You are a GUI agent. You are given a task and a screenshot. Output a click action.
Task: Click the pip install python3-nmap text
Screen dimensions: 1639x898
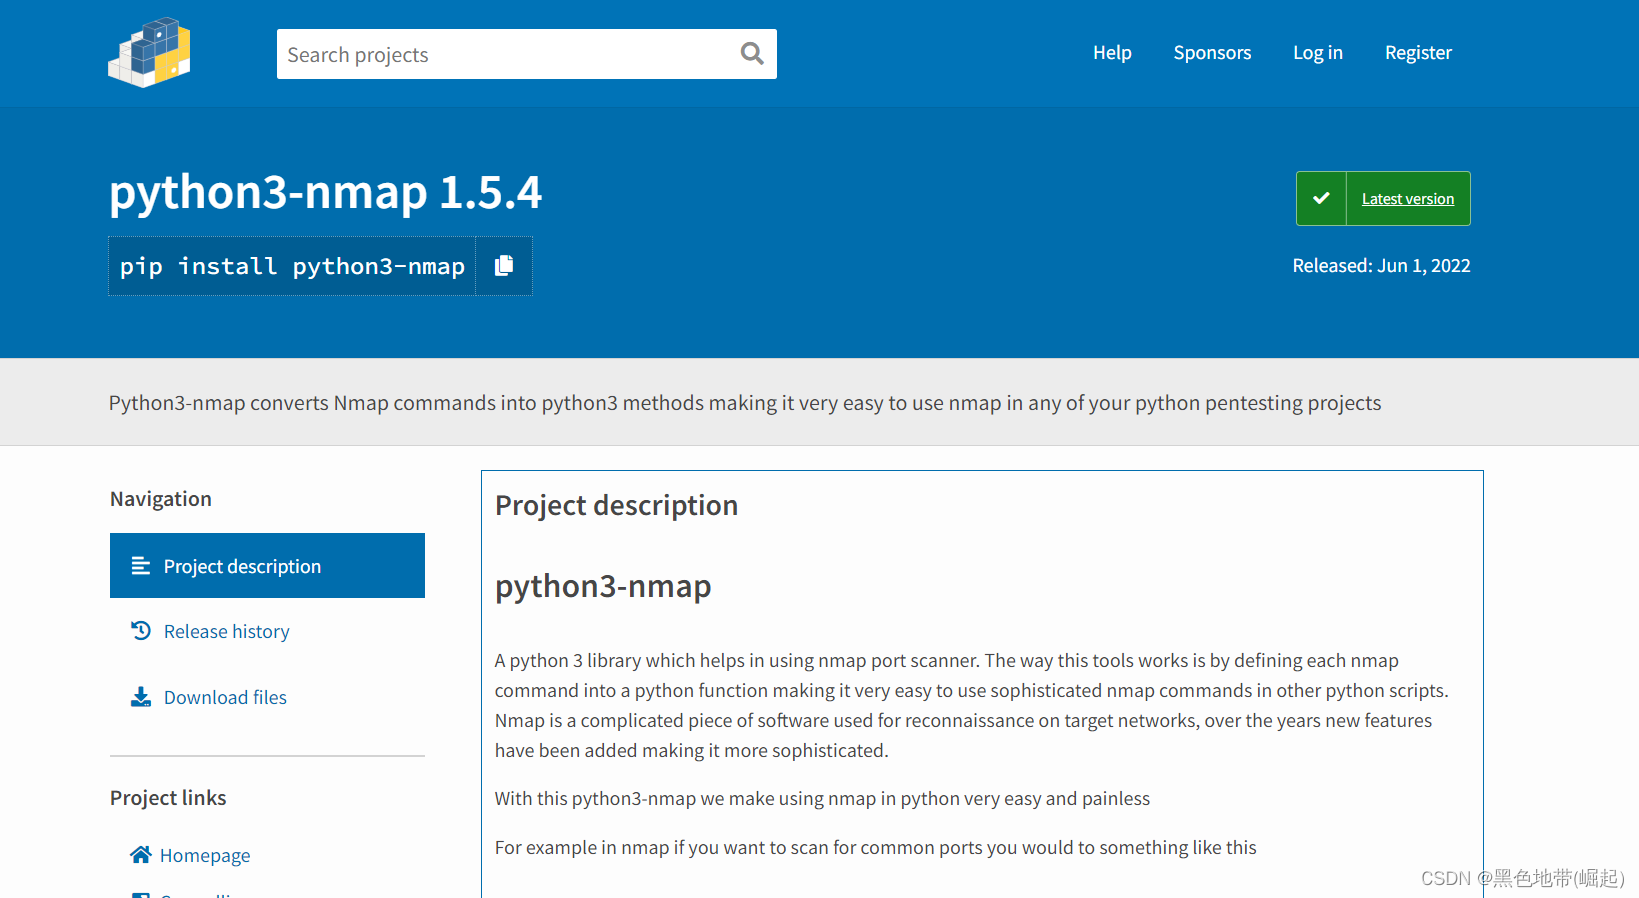click(x=292, y=266)
